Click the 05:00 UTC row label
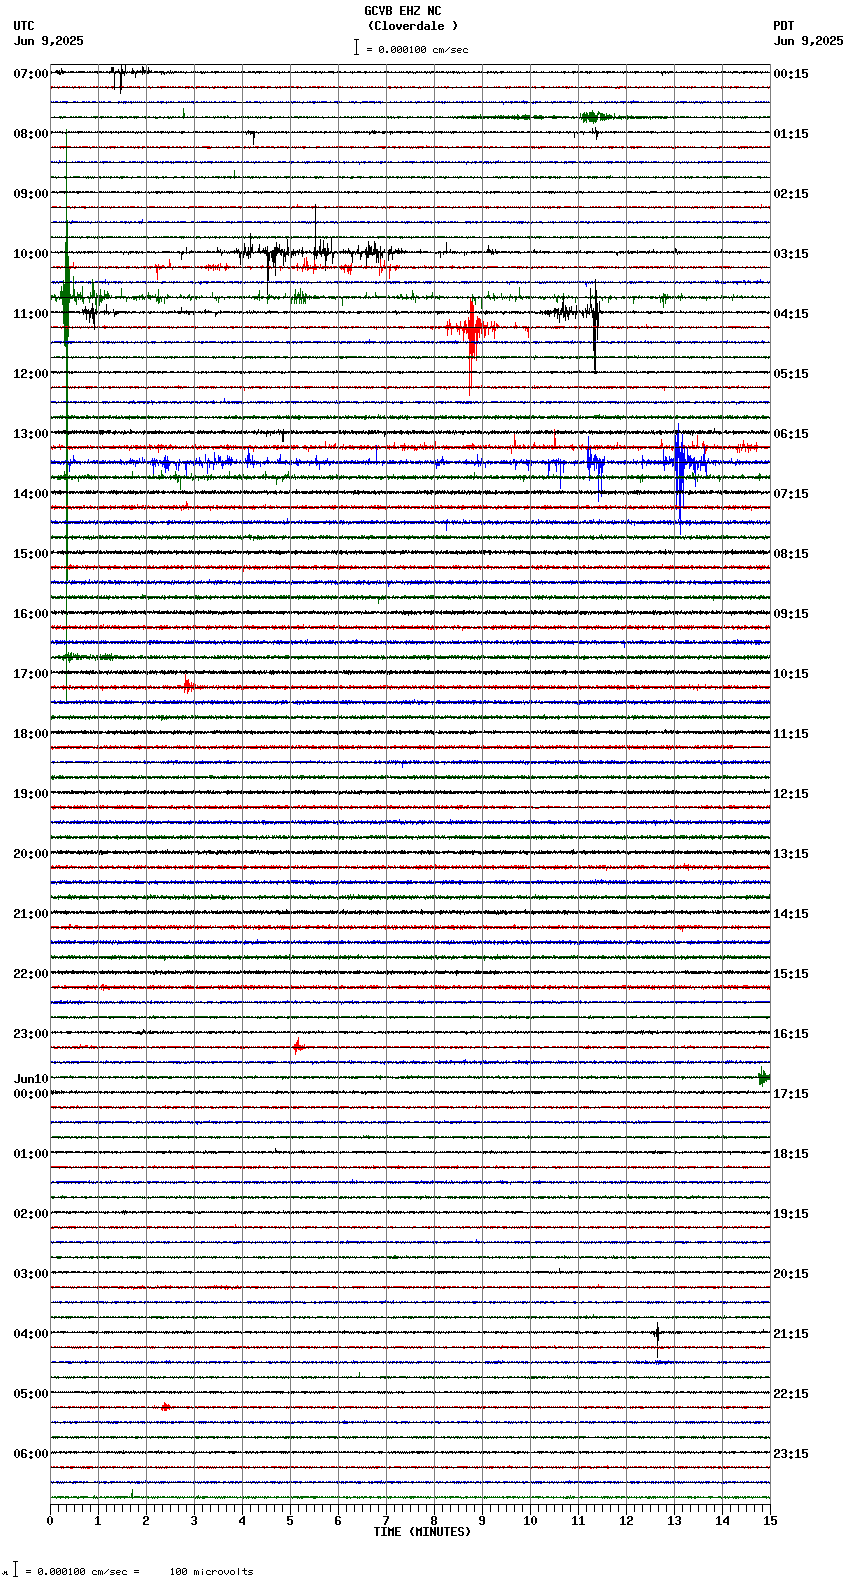850x1584 pixels. tap(31, 1394)
